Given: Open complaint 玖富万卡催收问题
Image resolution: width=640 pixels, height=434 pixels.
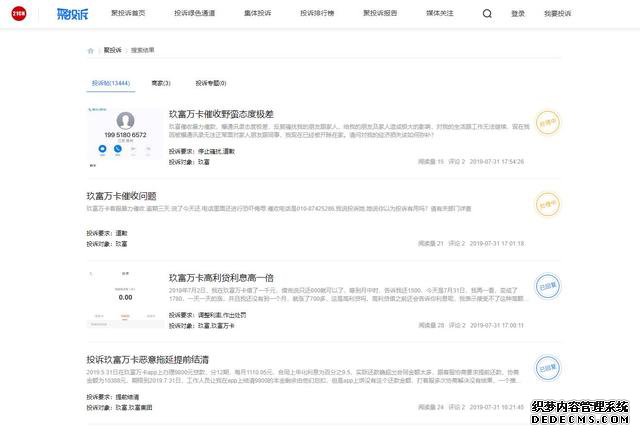Looking at the screenshot, I should click(122, 196).
